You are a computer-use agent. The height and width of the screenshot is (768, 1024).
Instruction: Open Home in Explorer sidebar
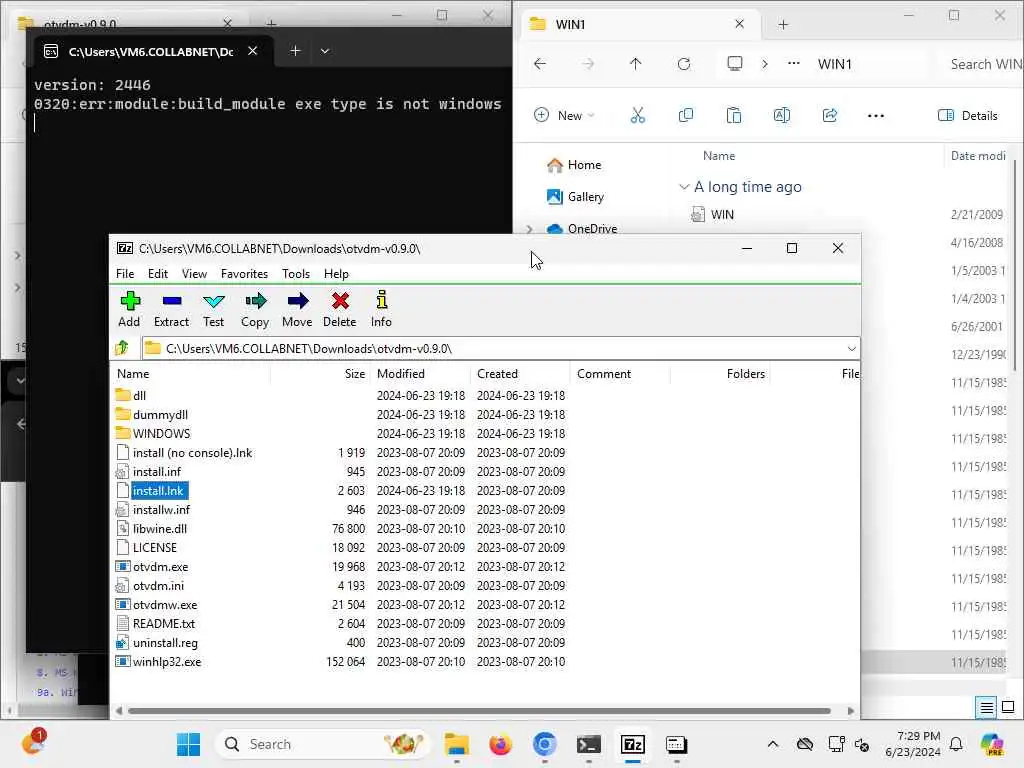[x=575, y=165]
